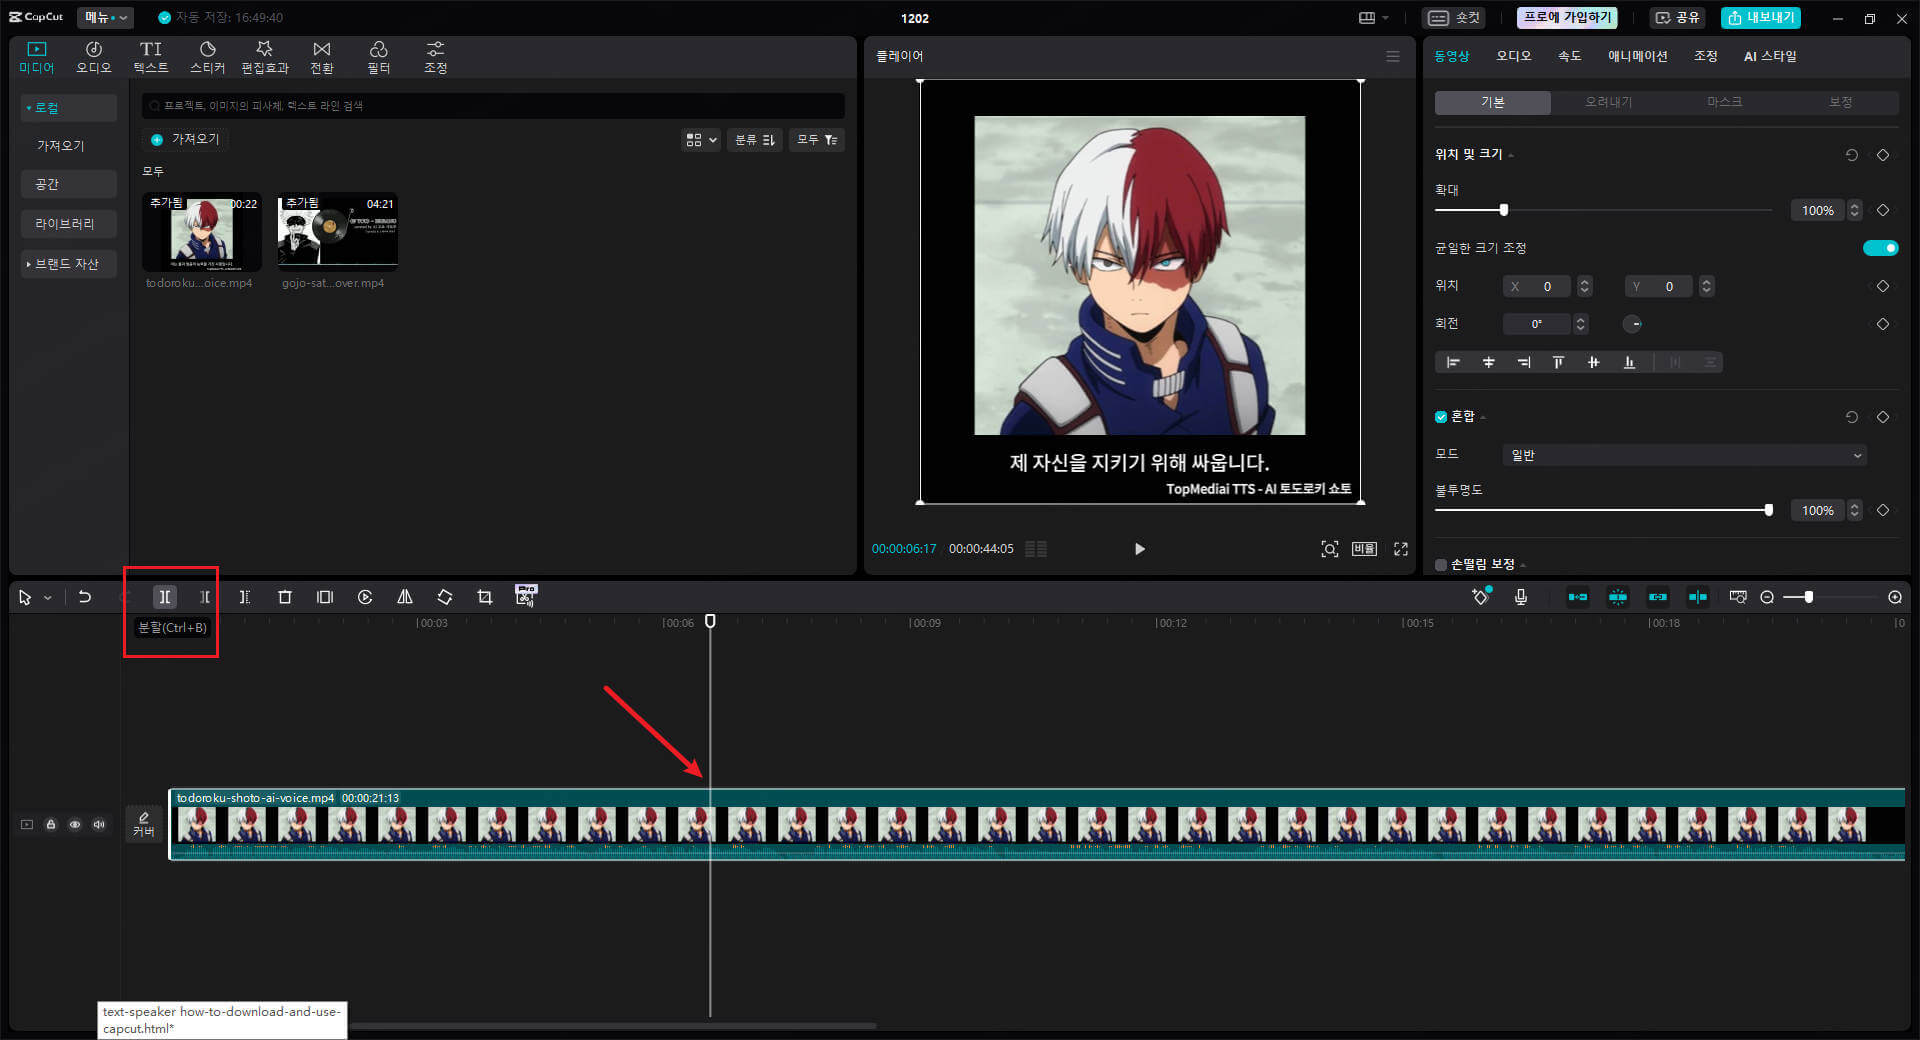Image resolution: width=1920 pixels, height=1040 pixels.
Task: Click the 라이브러리 sidebar button
Action: click(x=69, y=224)
